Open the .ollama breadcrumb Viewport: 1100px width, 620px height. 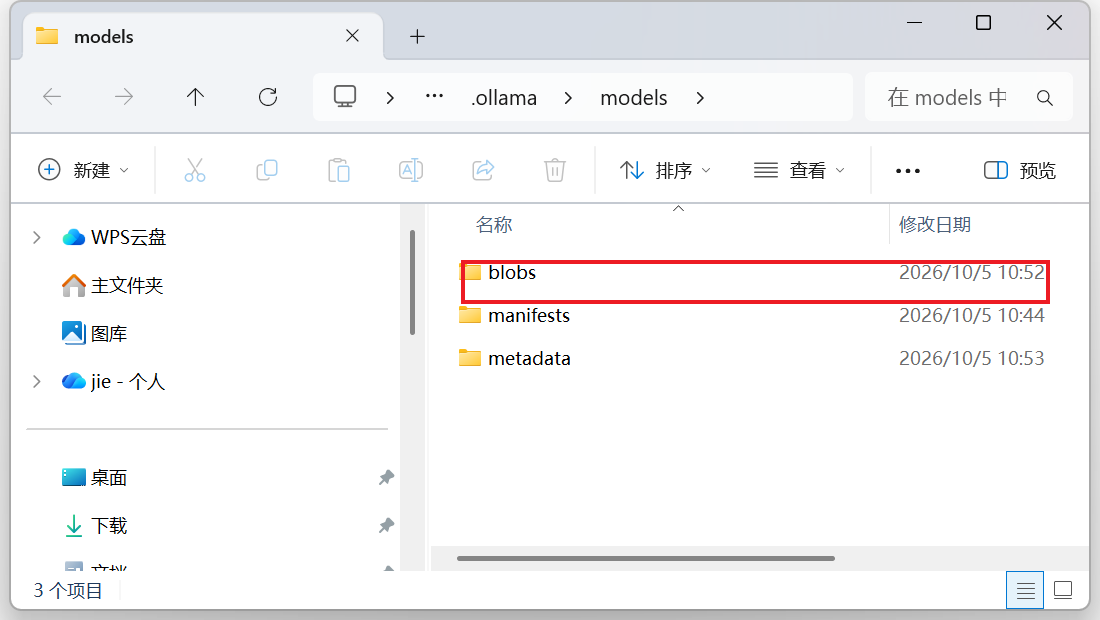[504, 97]
